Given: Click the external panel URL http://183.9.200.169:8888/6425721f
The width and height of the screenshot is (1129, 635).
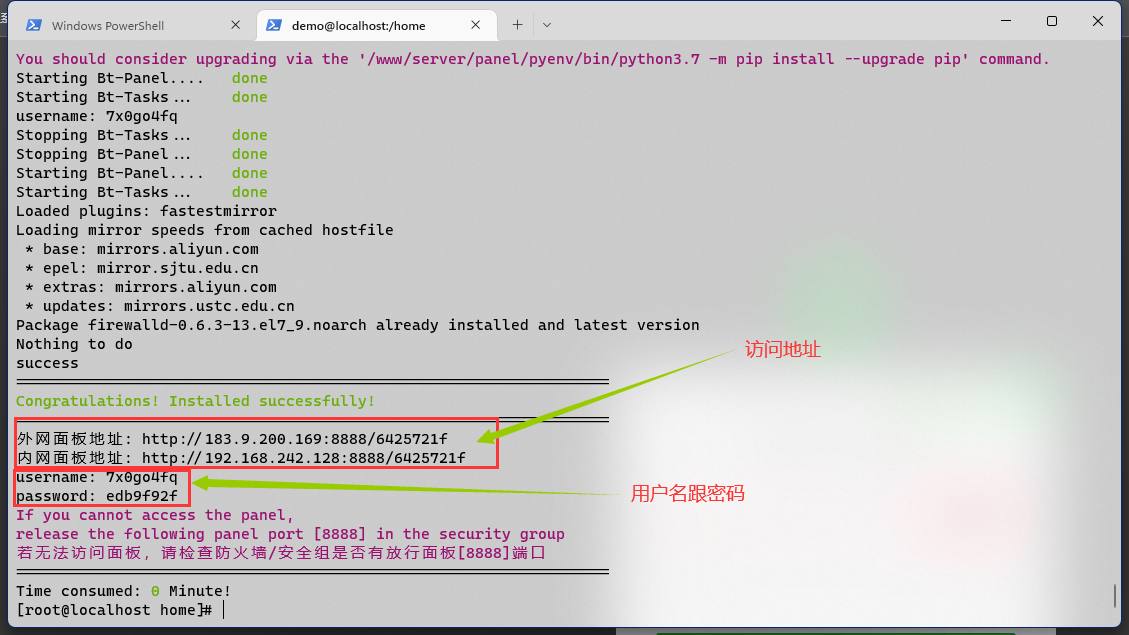Looking at the screenshot, I should pos(294,439).
